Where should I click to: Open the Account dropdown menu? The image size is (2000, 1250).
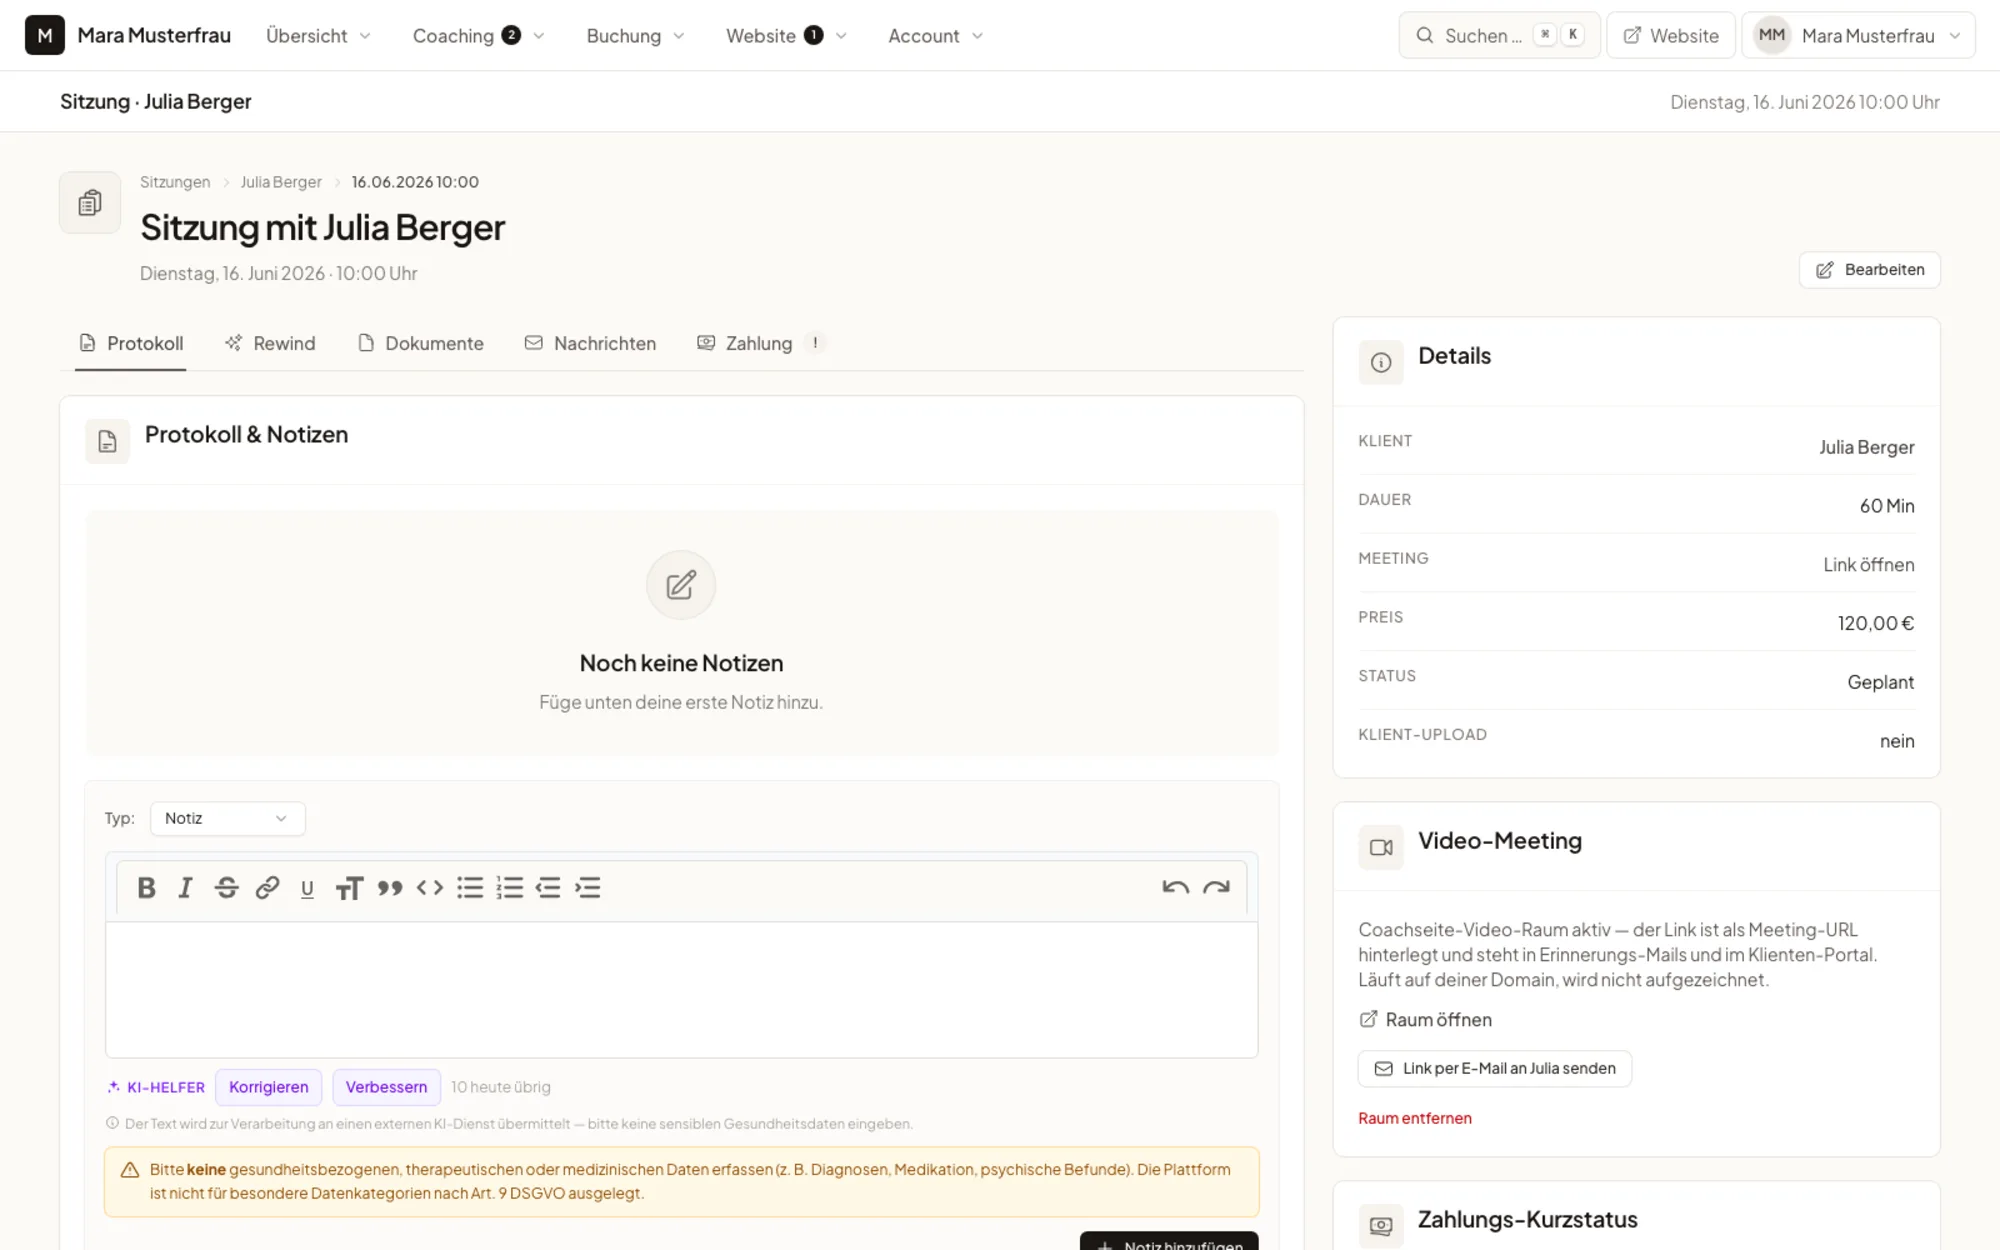click(935, 35)
